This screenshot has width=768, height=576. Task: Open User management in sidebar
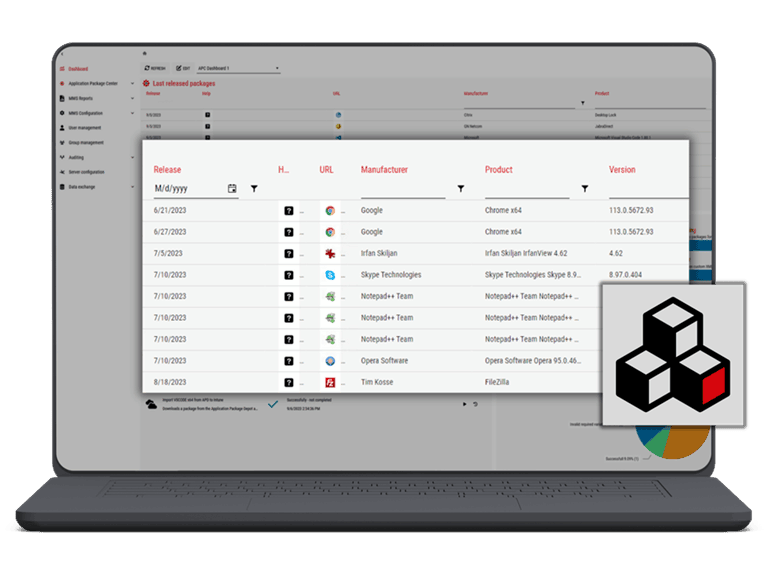point(80,127)
